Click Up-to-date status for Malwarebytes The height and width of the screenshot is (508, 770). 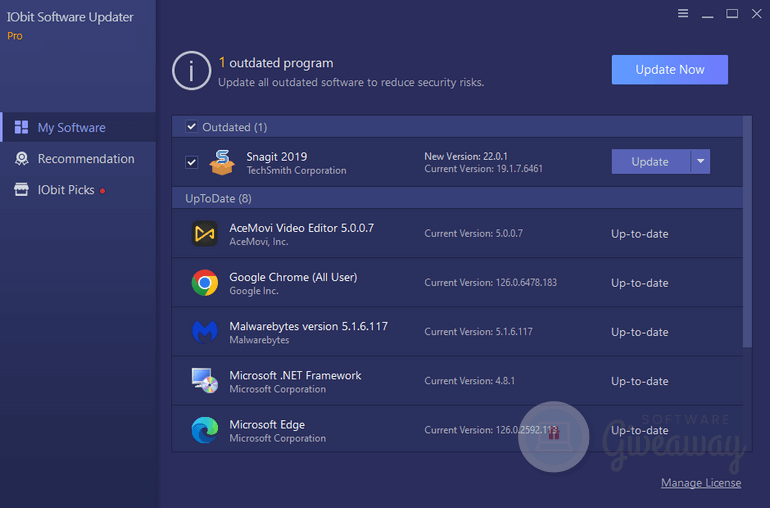pyautogui.click(x=639, y=332)
